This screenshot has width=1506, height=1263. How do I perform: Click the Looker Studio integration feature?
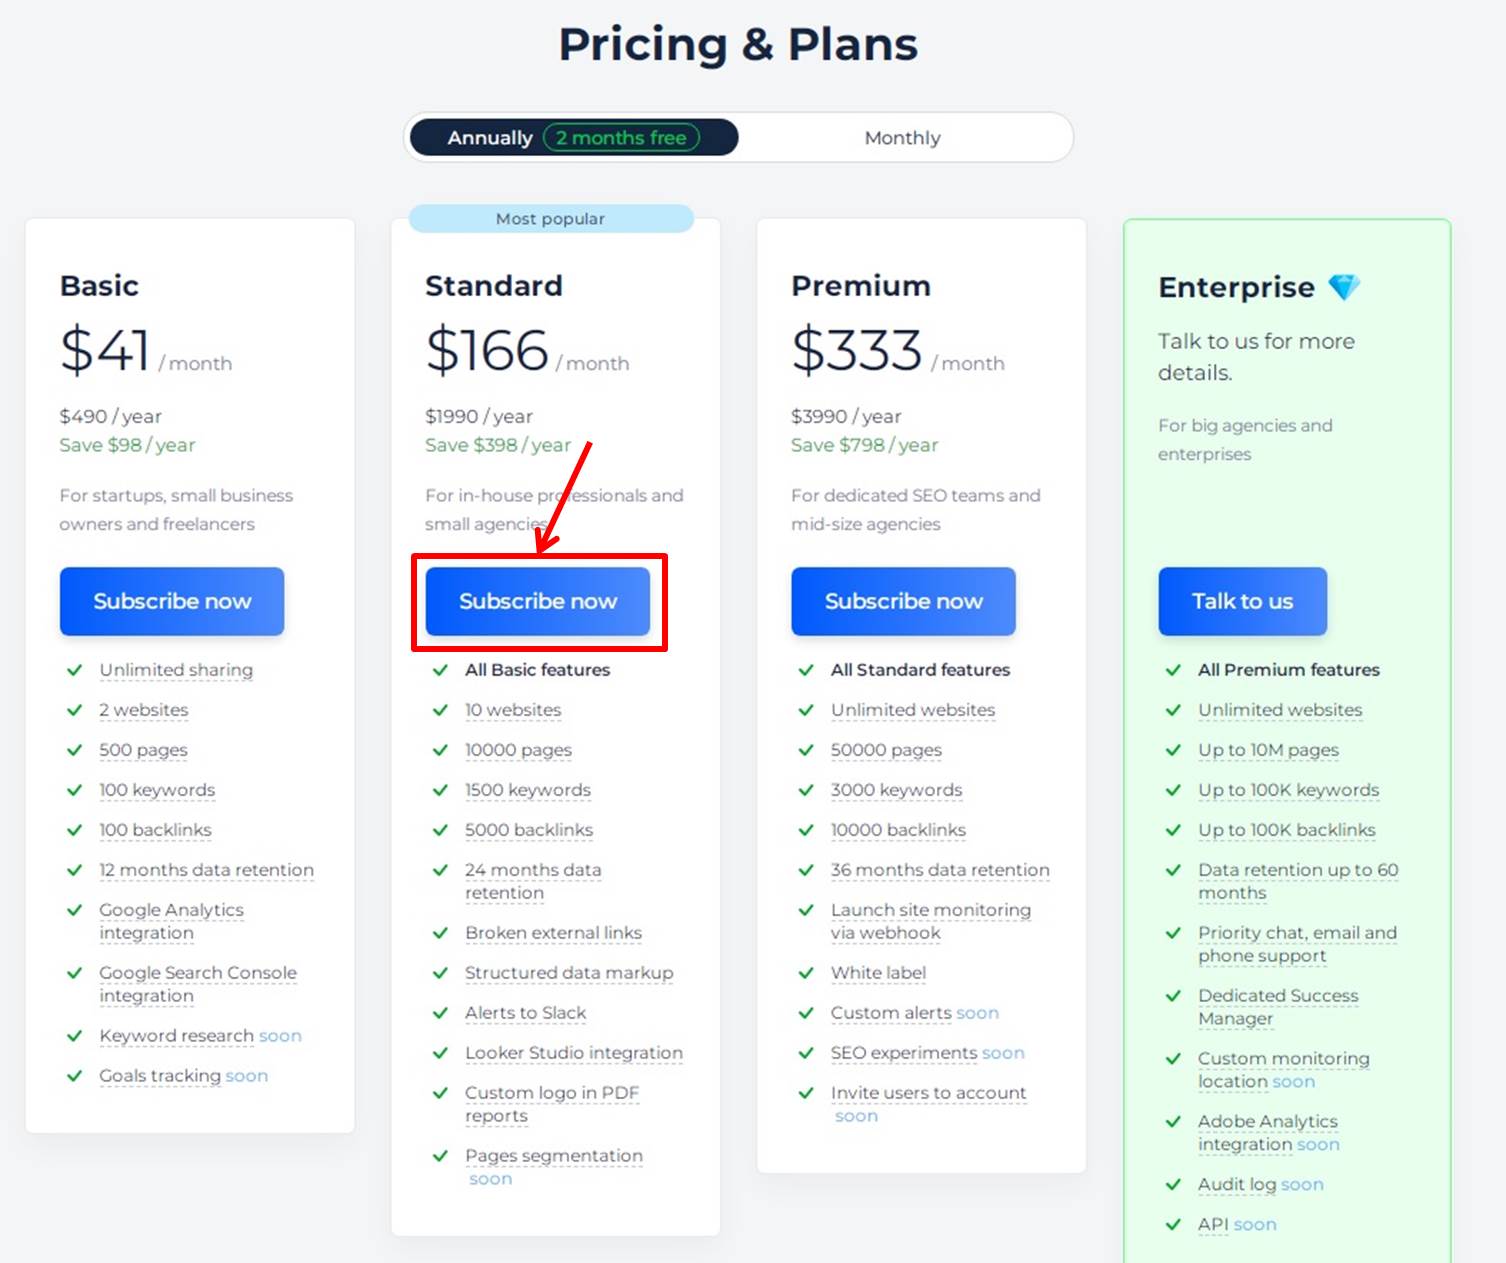point(574,1053)
